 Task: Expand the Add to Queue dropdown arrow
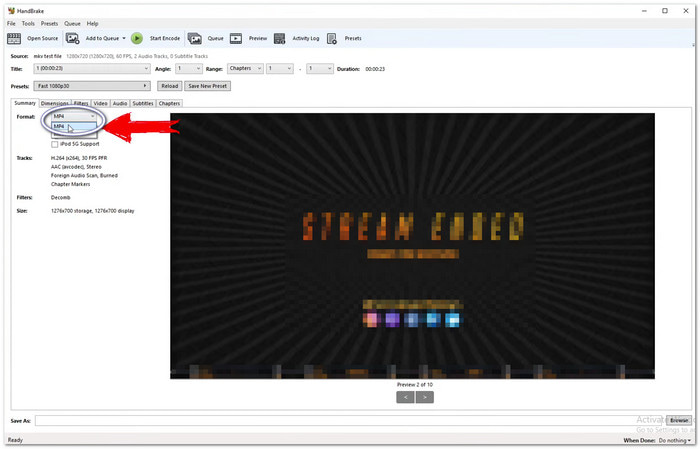pyautogui.click(x=124, y=38)
